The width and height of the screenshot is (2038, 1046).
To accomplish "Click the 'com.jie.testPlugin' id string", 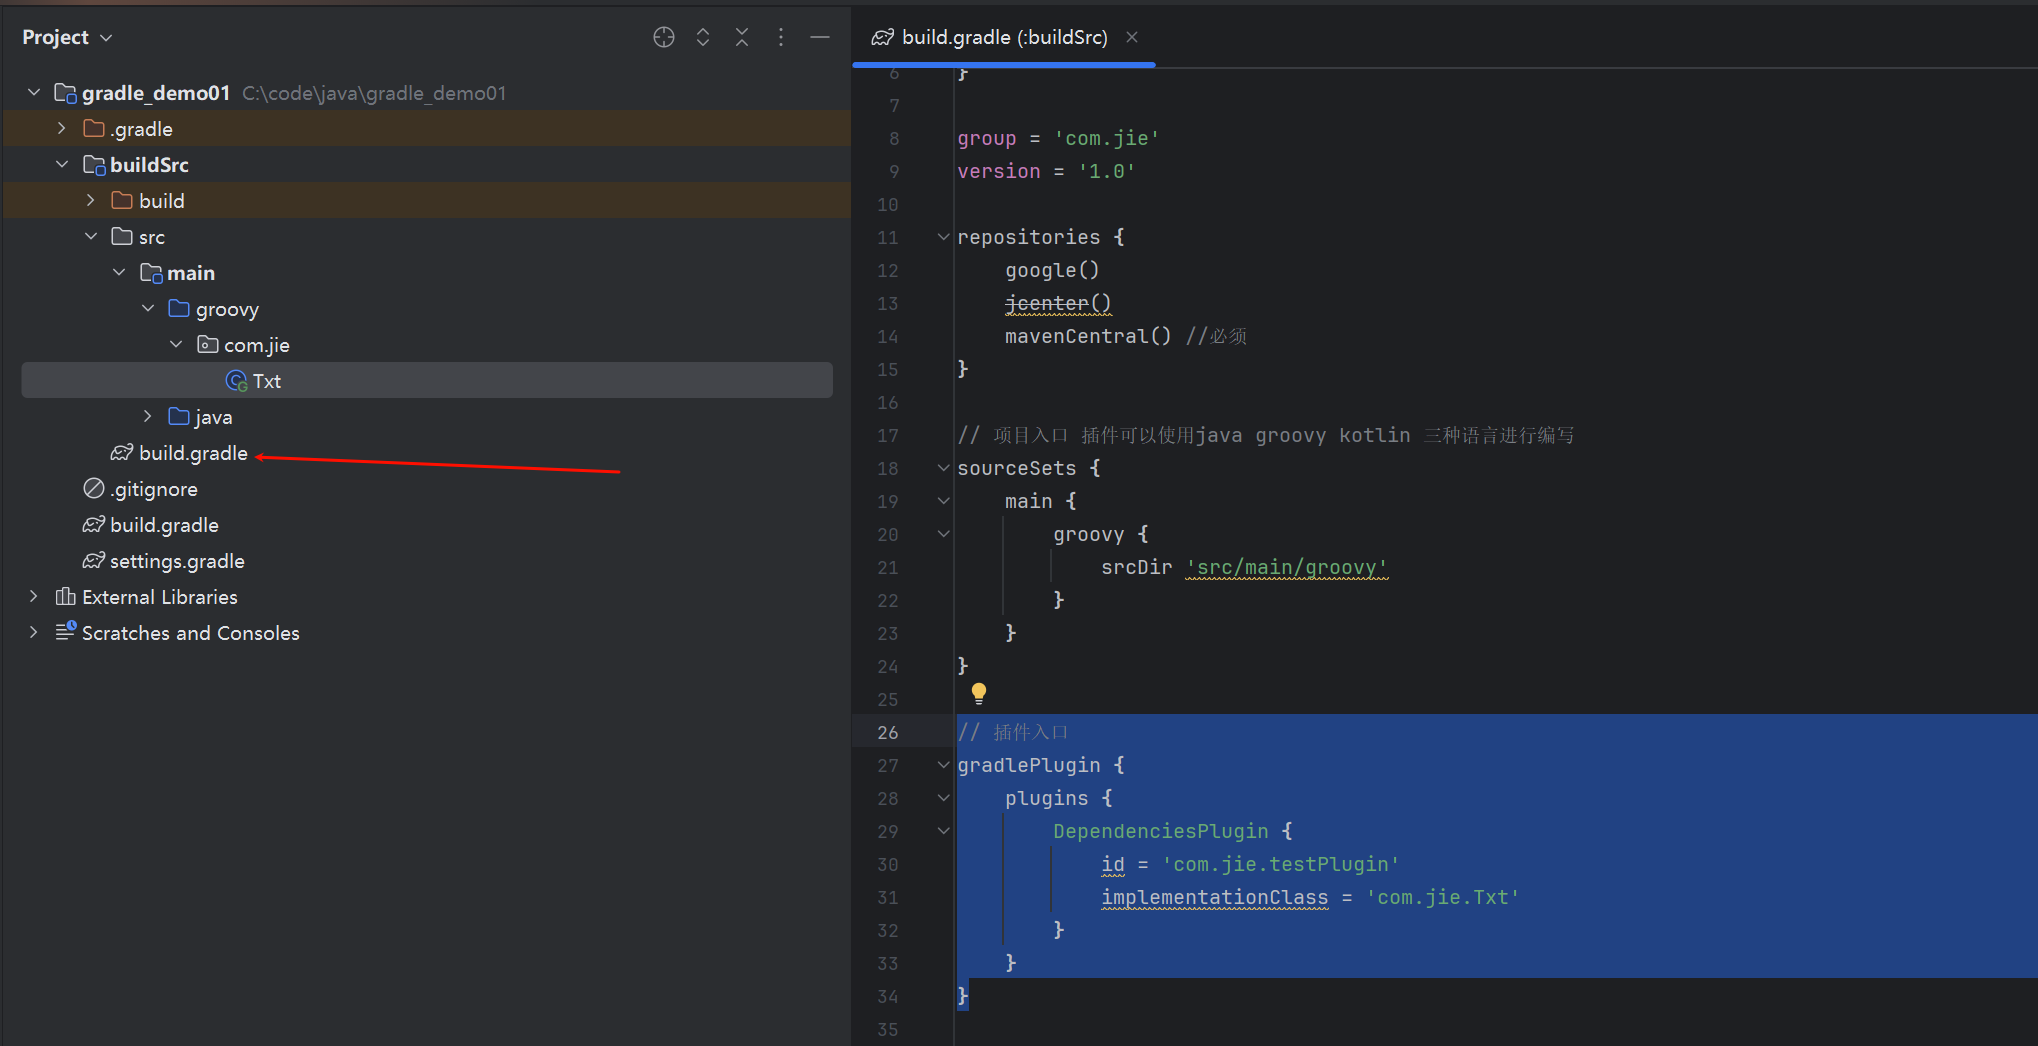I will (1281, 864).
